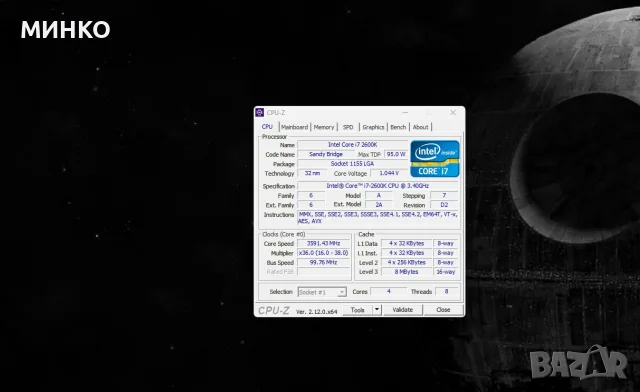Viewport: 640px width, 392px height.
Task: Click the Model value 'A'
Action: (379, 196)
